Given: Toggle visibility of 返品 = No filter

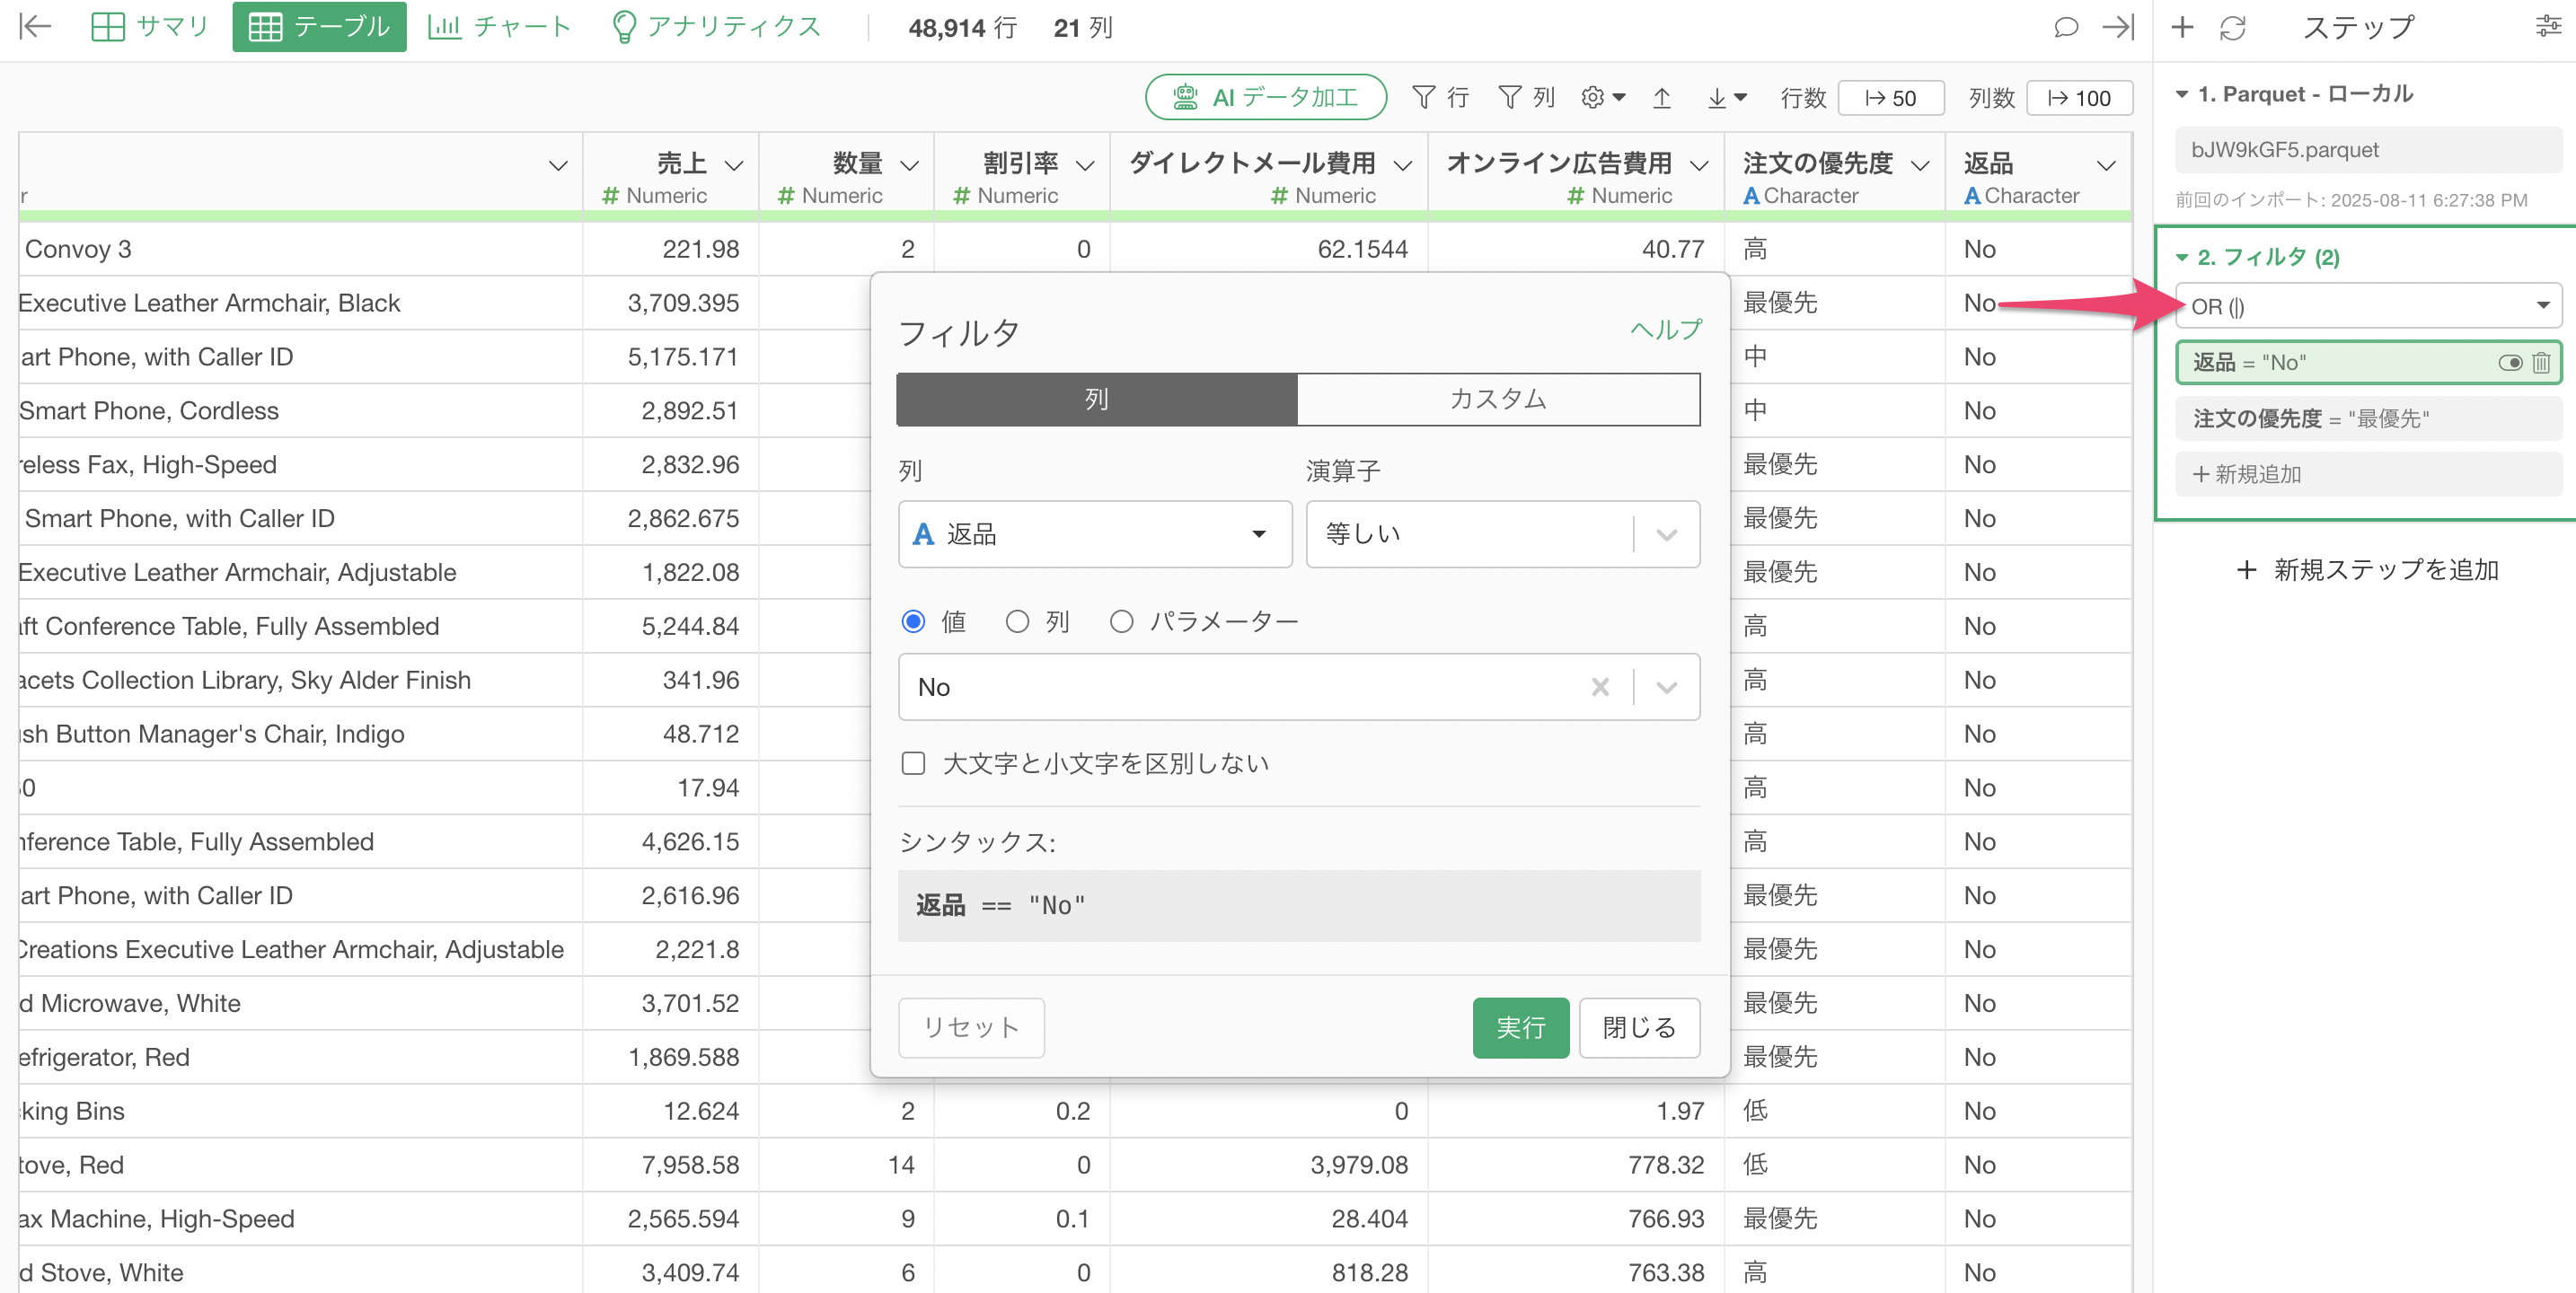Looking at the screenshot, I should point(2510,363).
